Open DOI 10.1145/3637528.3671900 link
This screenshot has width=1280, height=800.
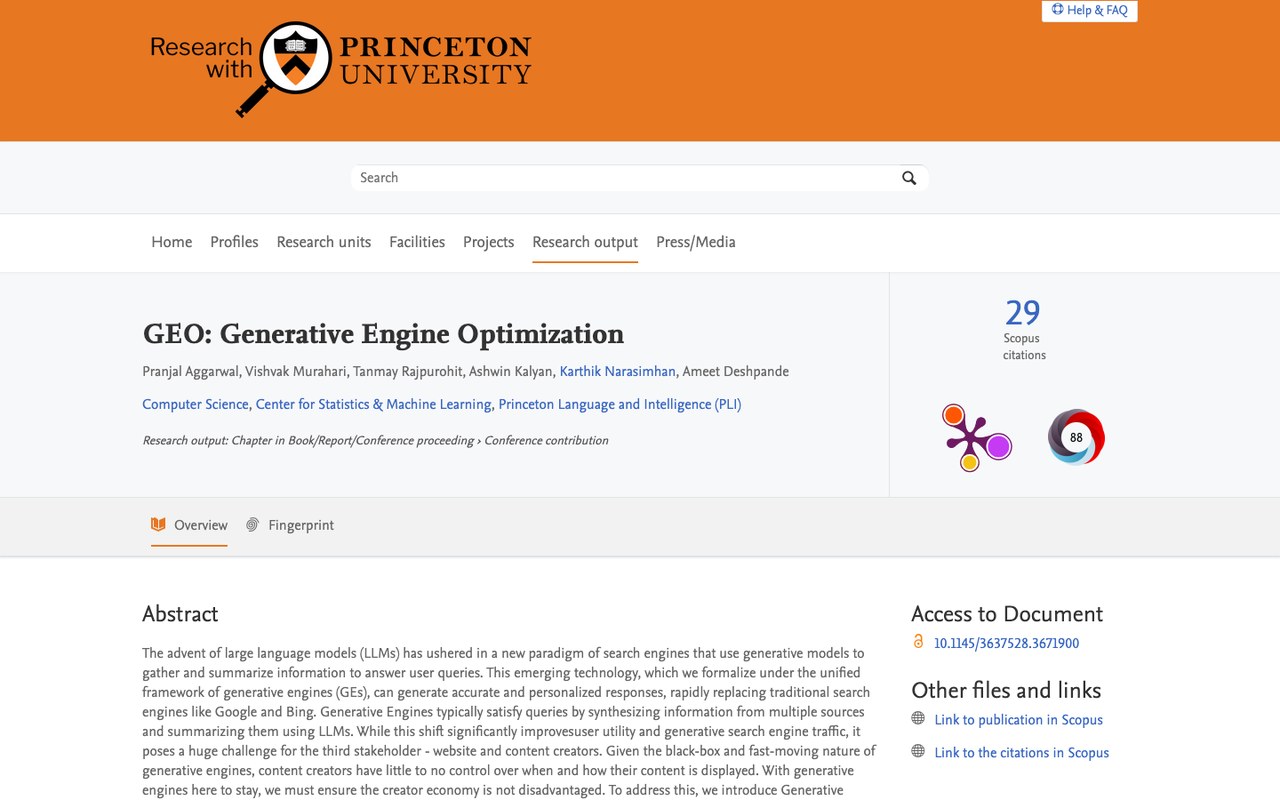click(x=1006, y=644)
